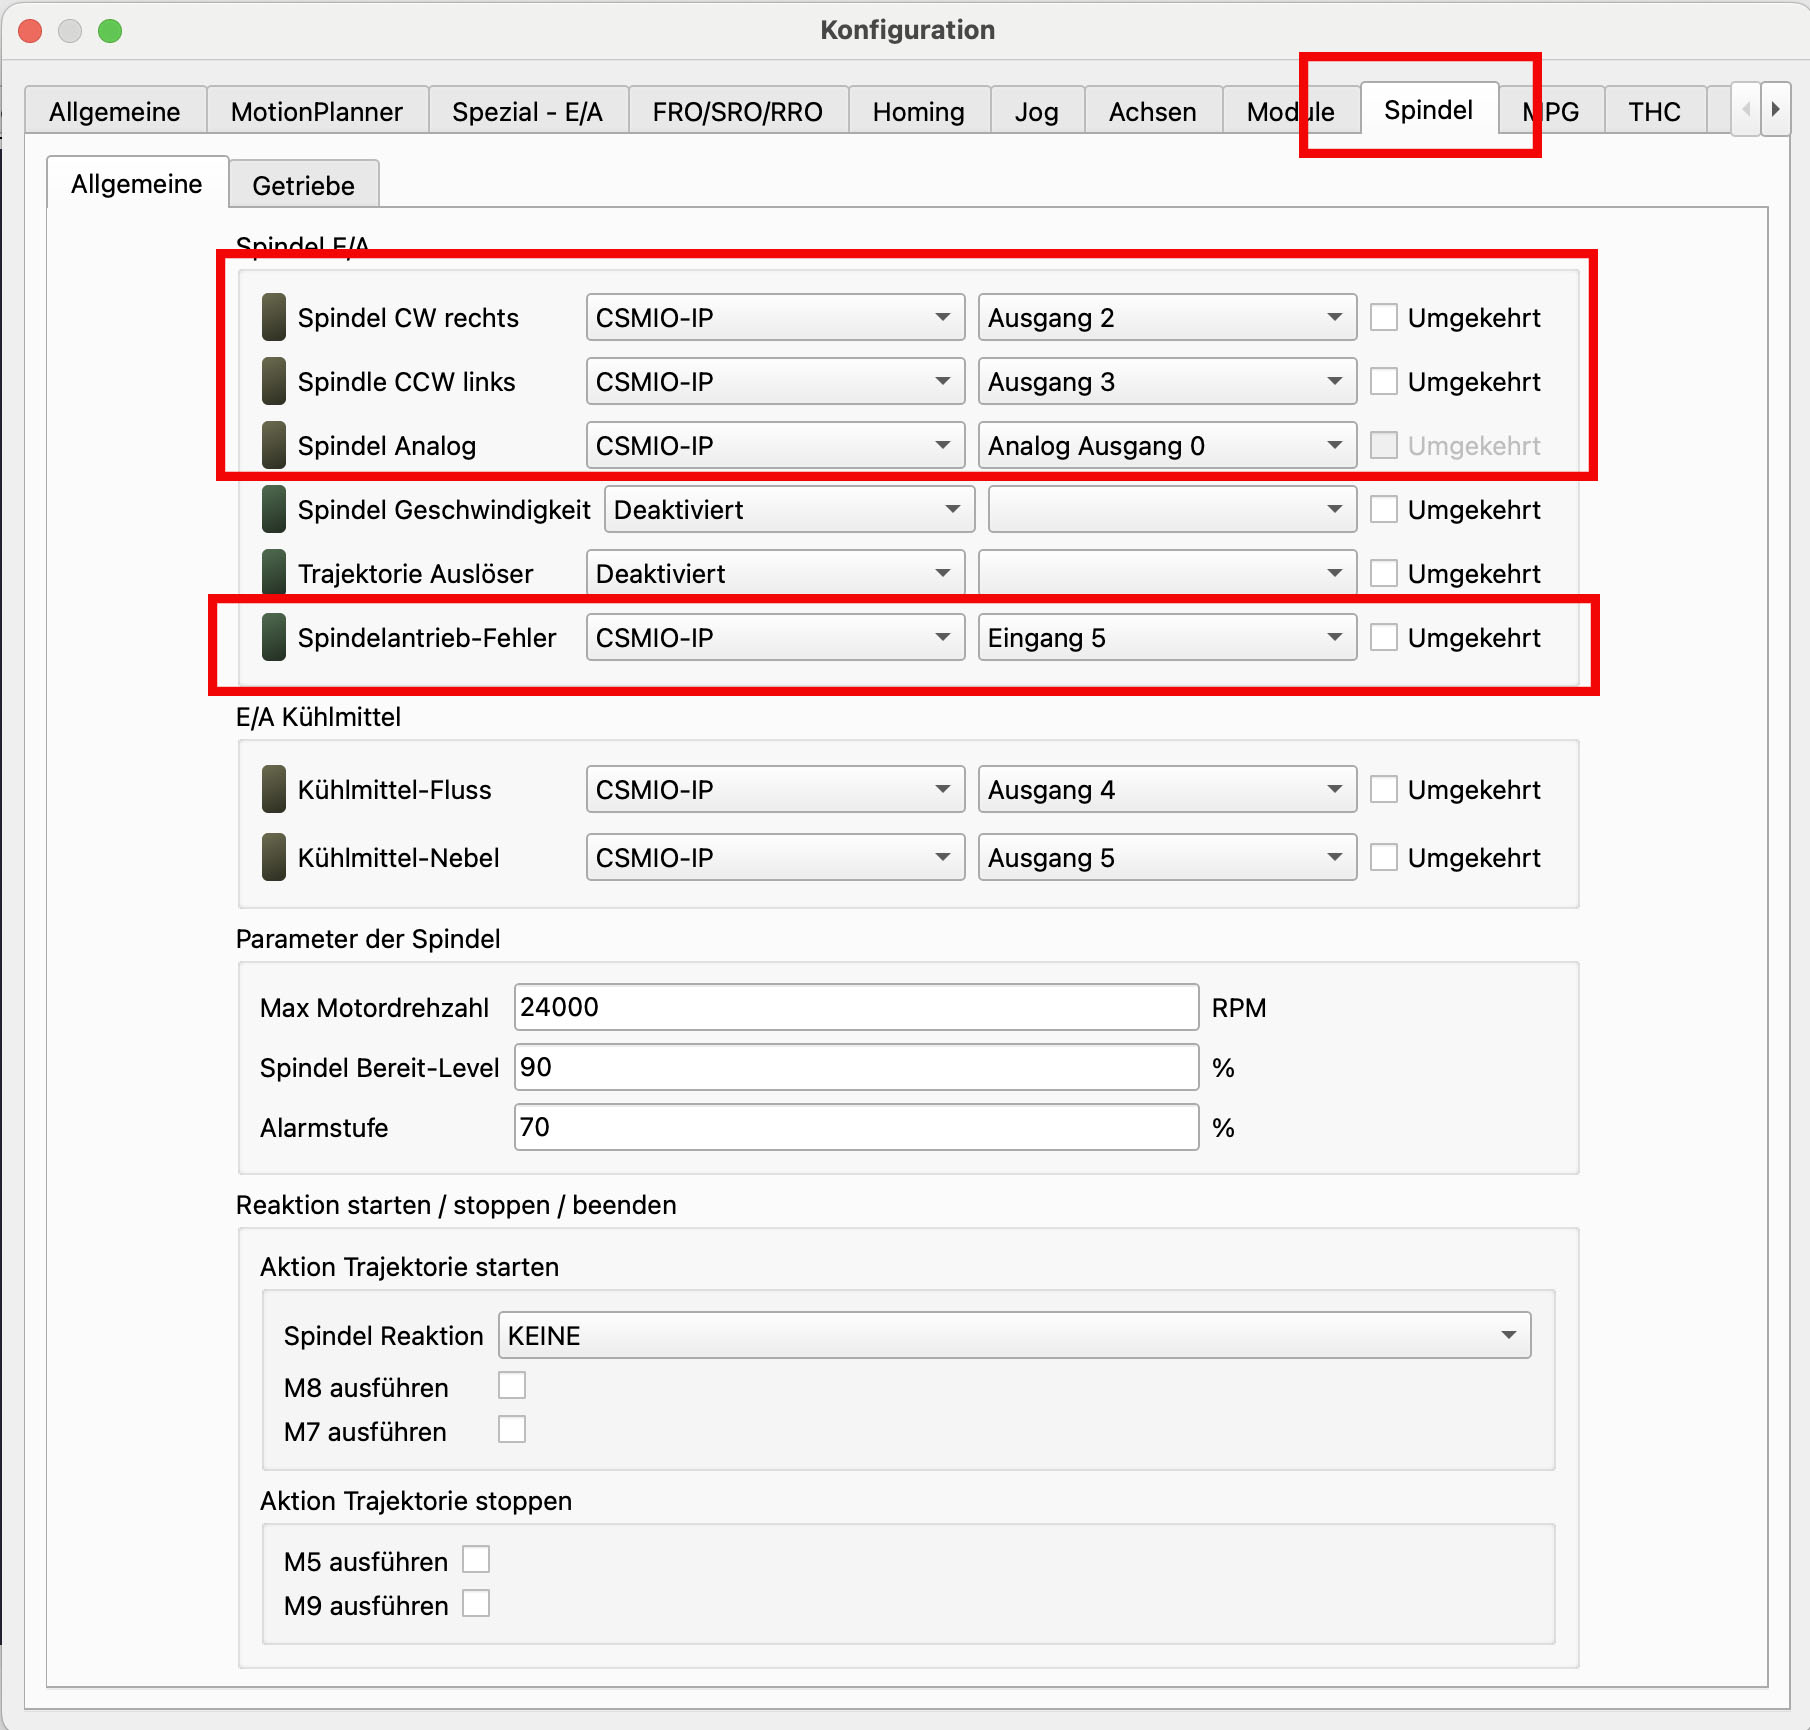Check the M8 ausführen checkbox
Image resolution: width=1810 pixels, height=1730 pixels.
(512, 1386)
